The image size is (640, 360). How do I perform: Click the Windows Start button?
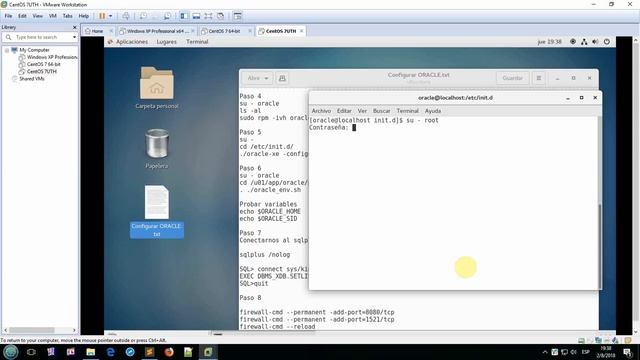click(x=11, y=352)
